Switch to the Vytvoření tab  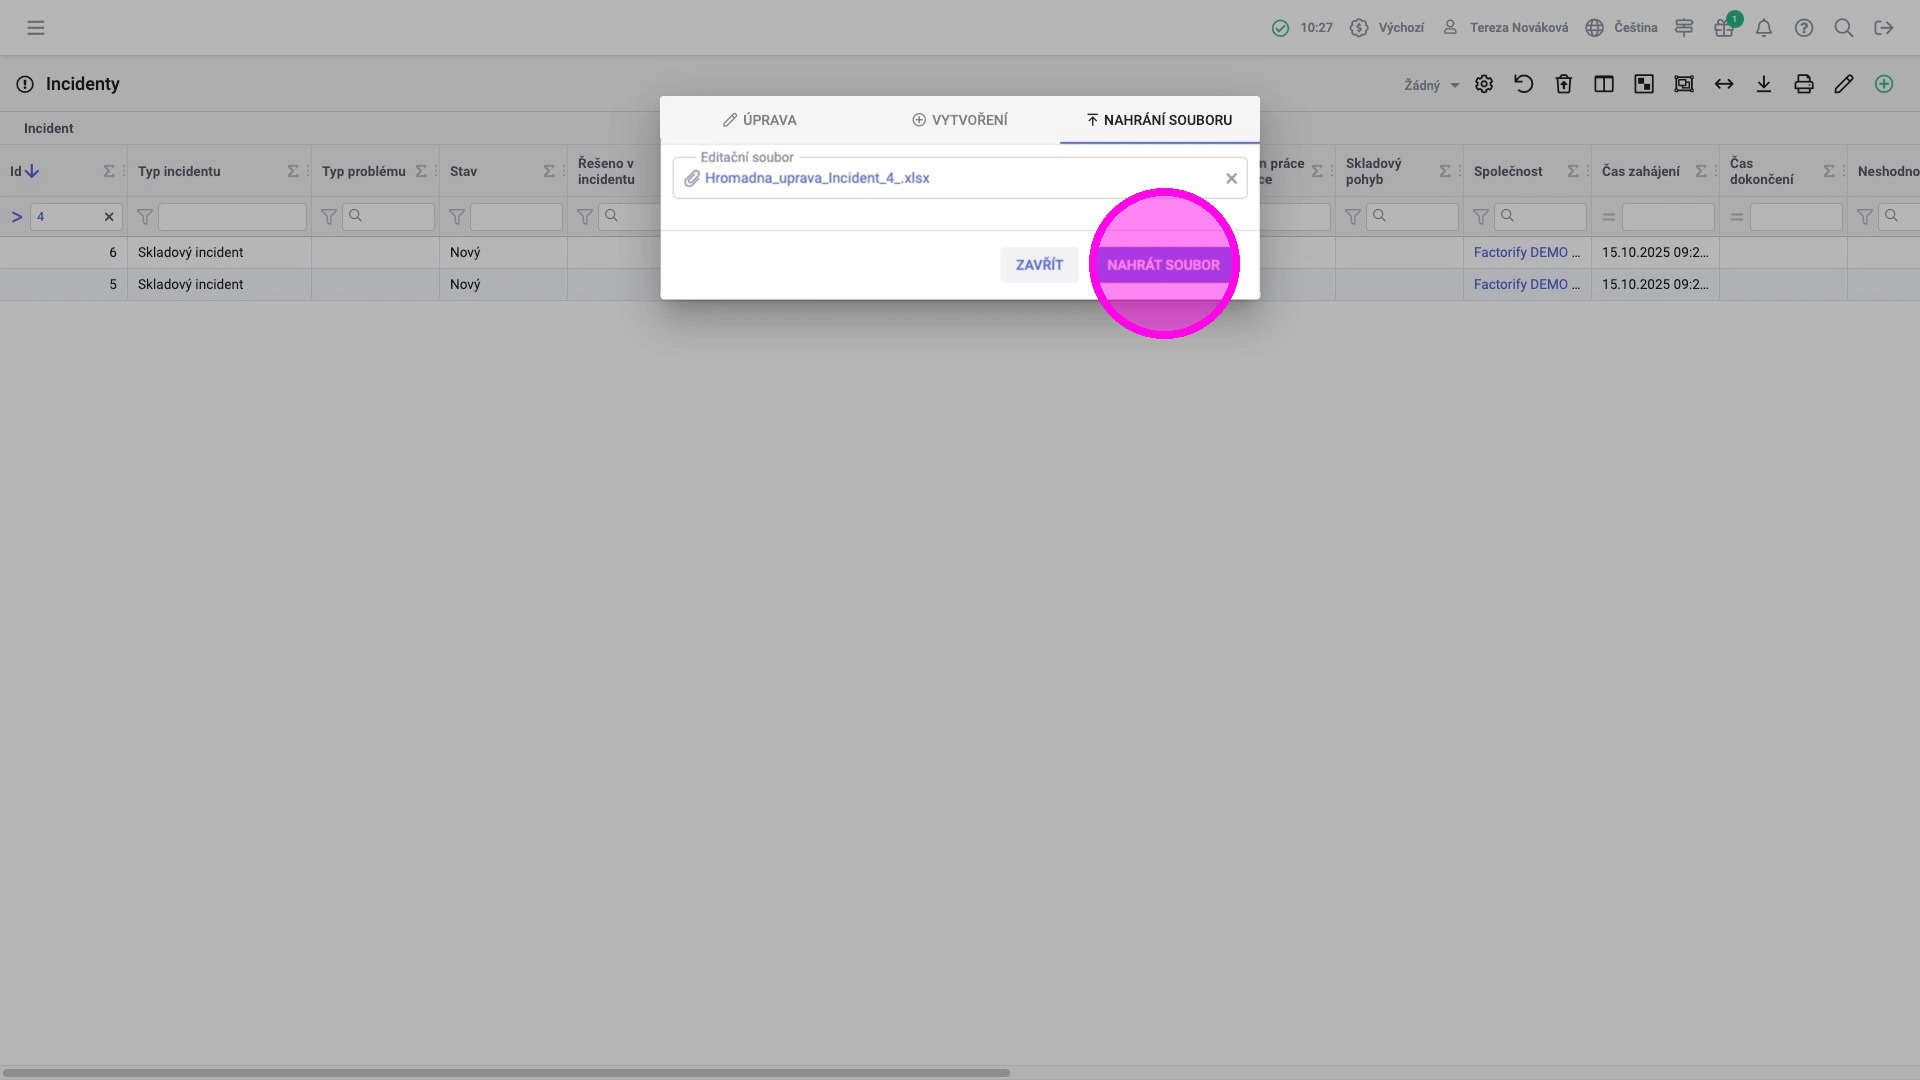coord(960,120)
